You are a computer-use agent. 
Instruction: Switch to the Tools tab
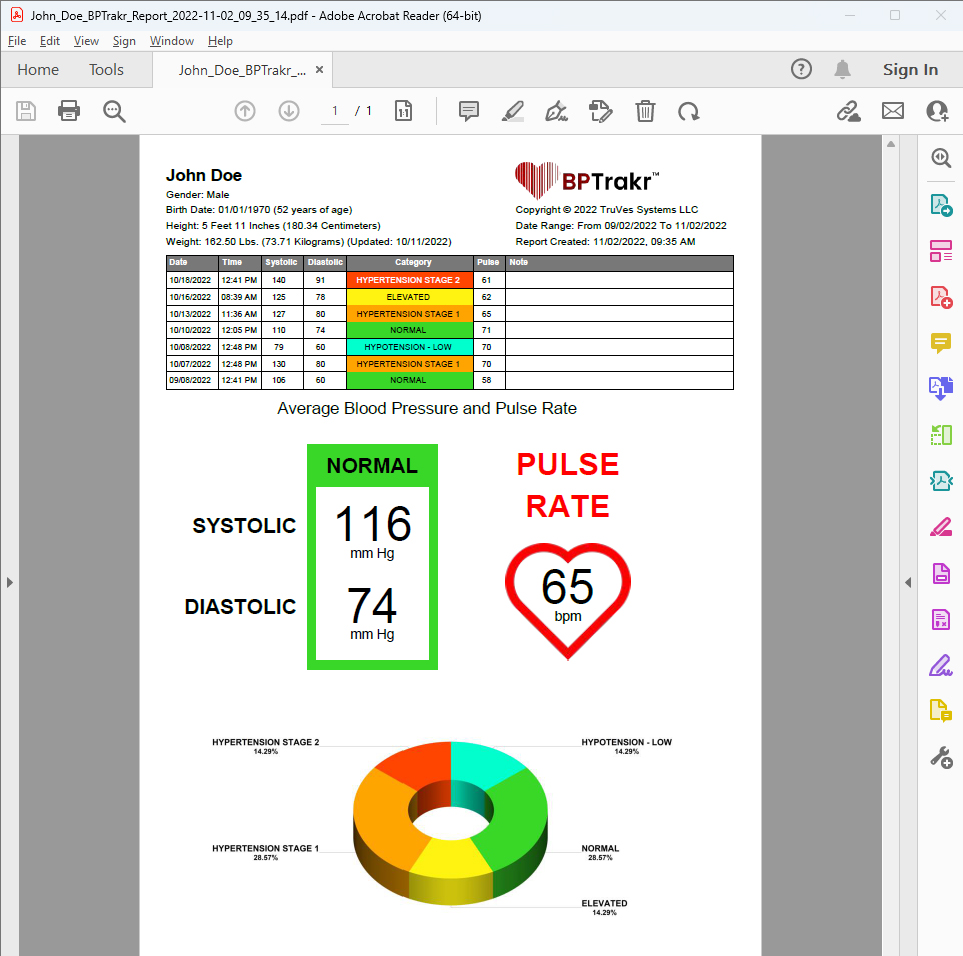coord(106,69)
